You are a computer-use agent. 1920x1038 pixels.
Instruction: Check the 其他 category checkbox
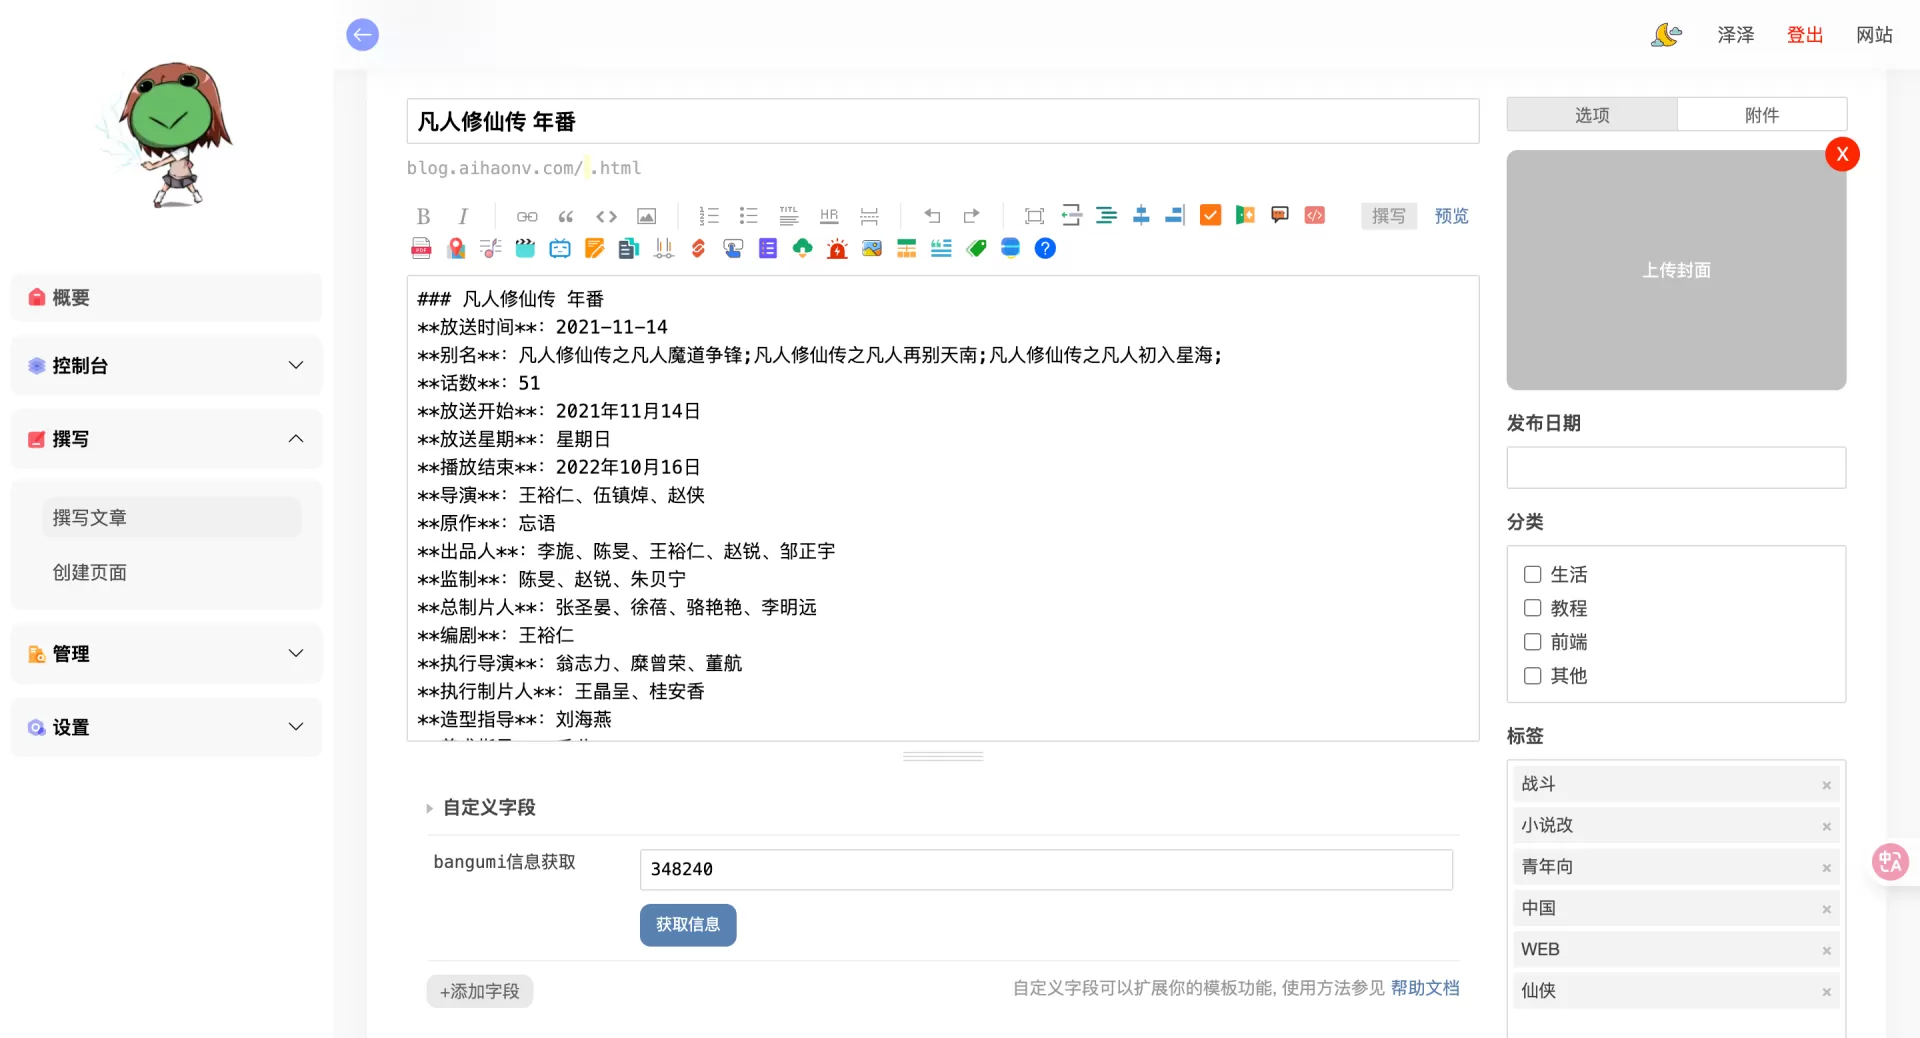(x=1531, y=676)
